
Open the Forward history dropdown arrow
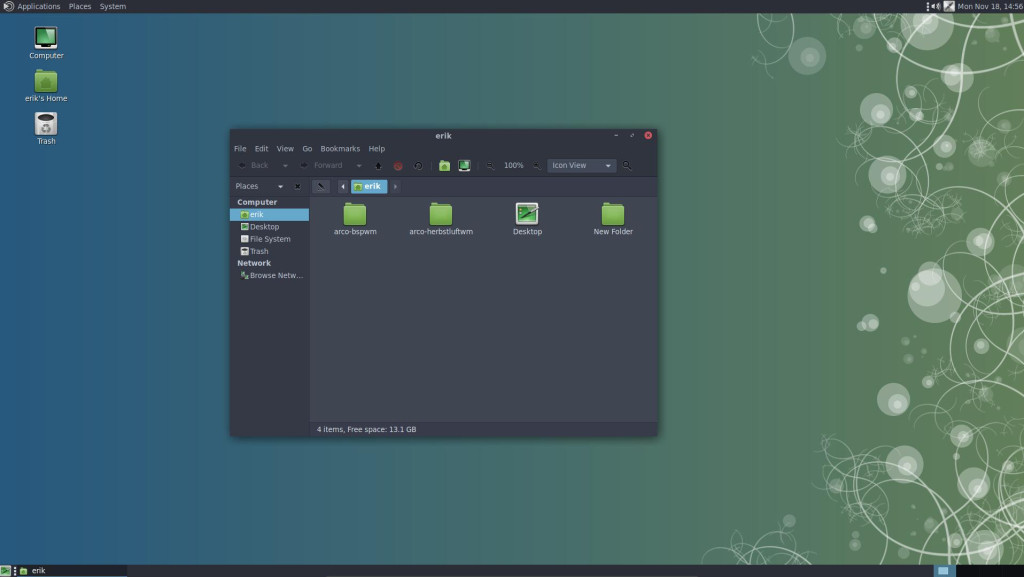[359, 166]
